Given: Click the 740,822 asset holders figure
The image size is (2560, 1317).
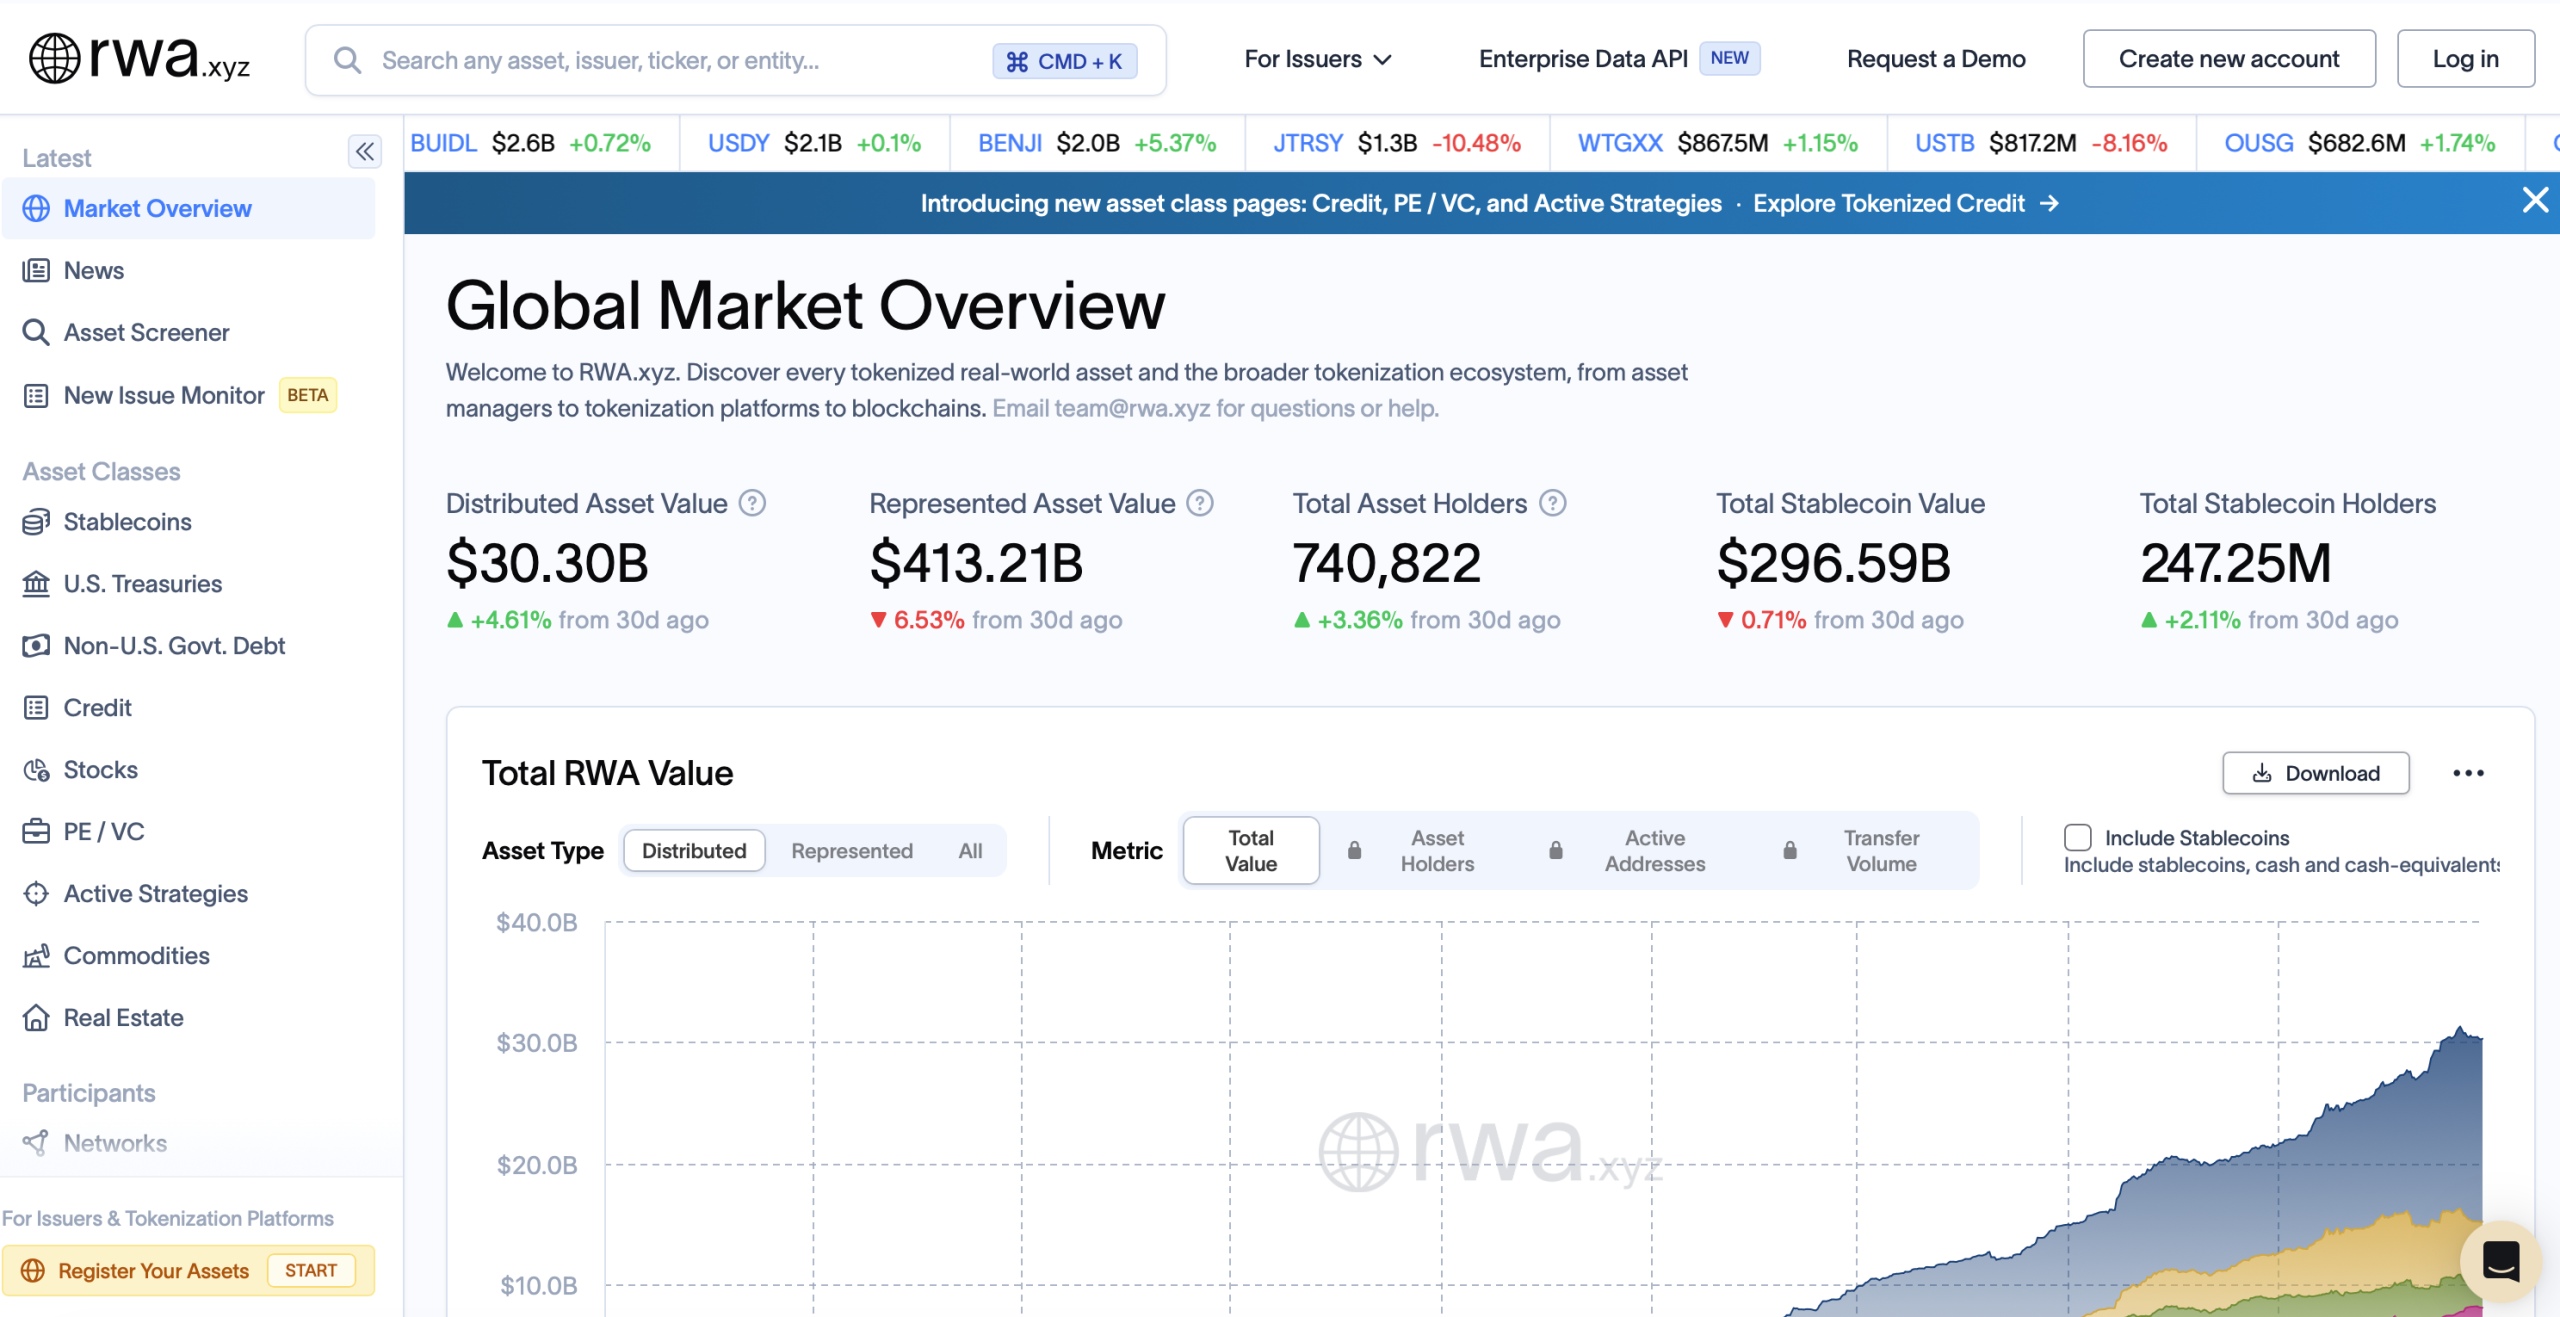Looking at the screenshot, I should (x=1386, y=563).
